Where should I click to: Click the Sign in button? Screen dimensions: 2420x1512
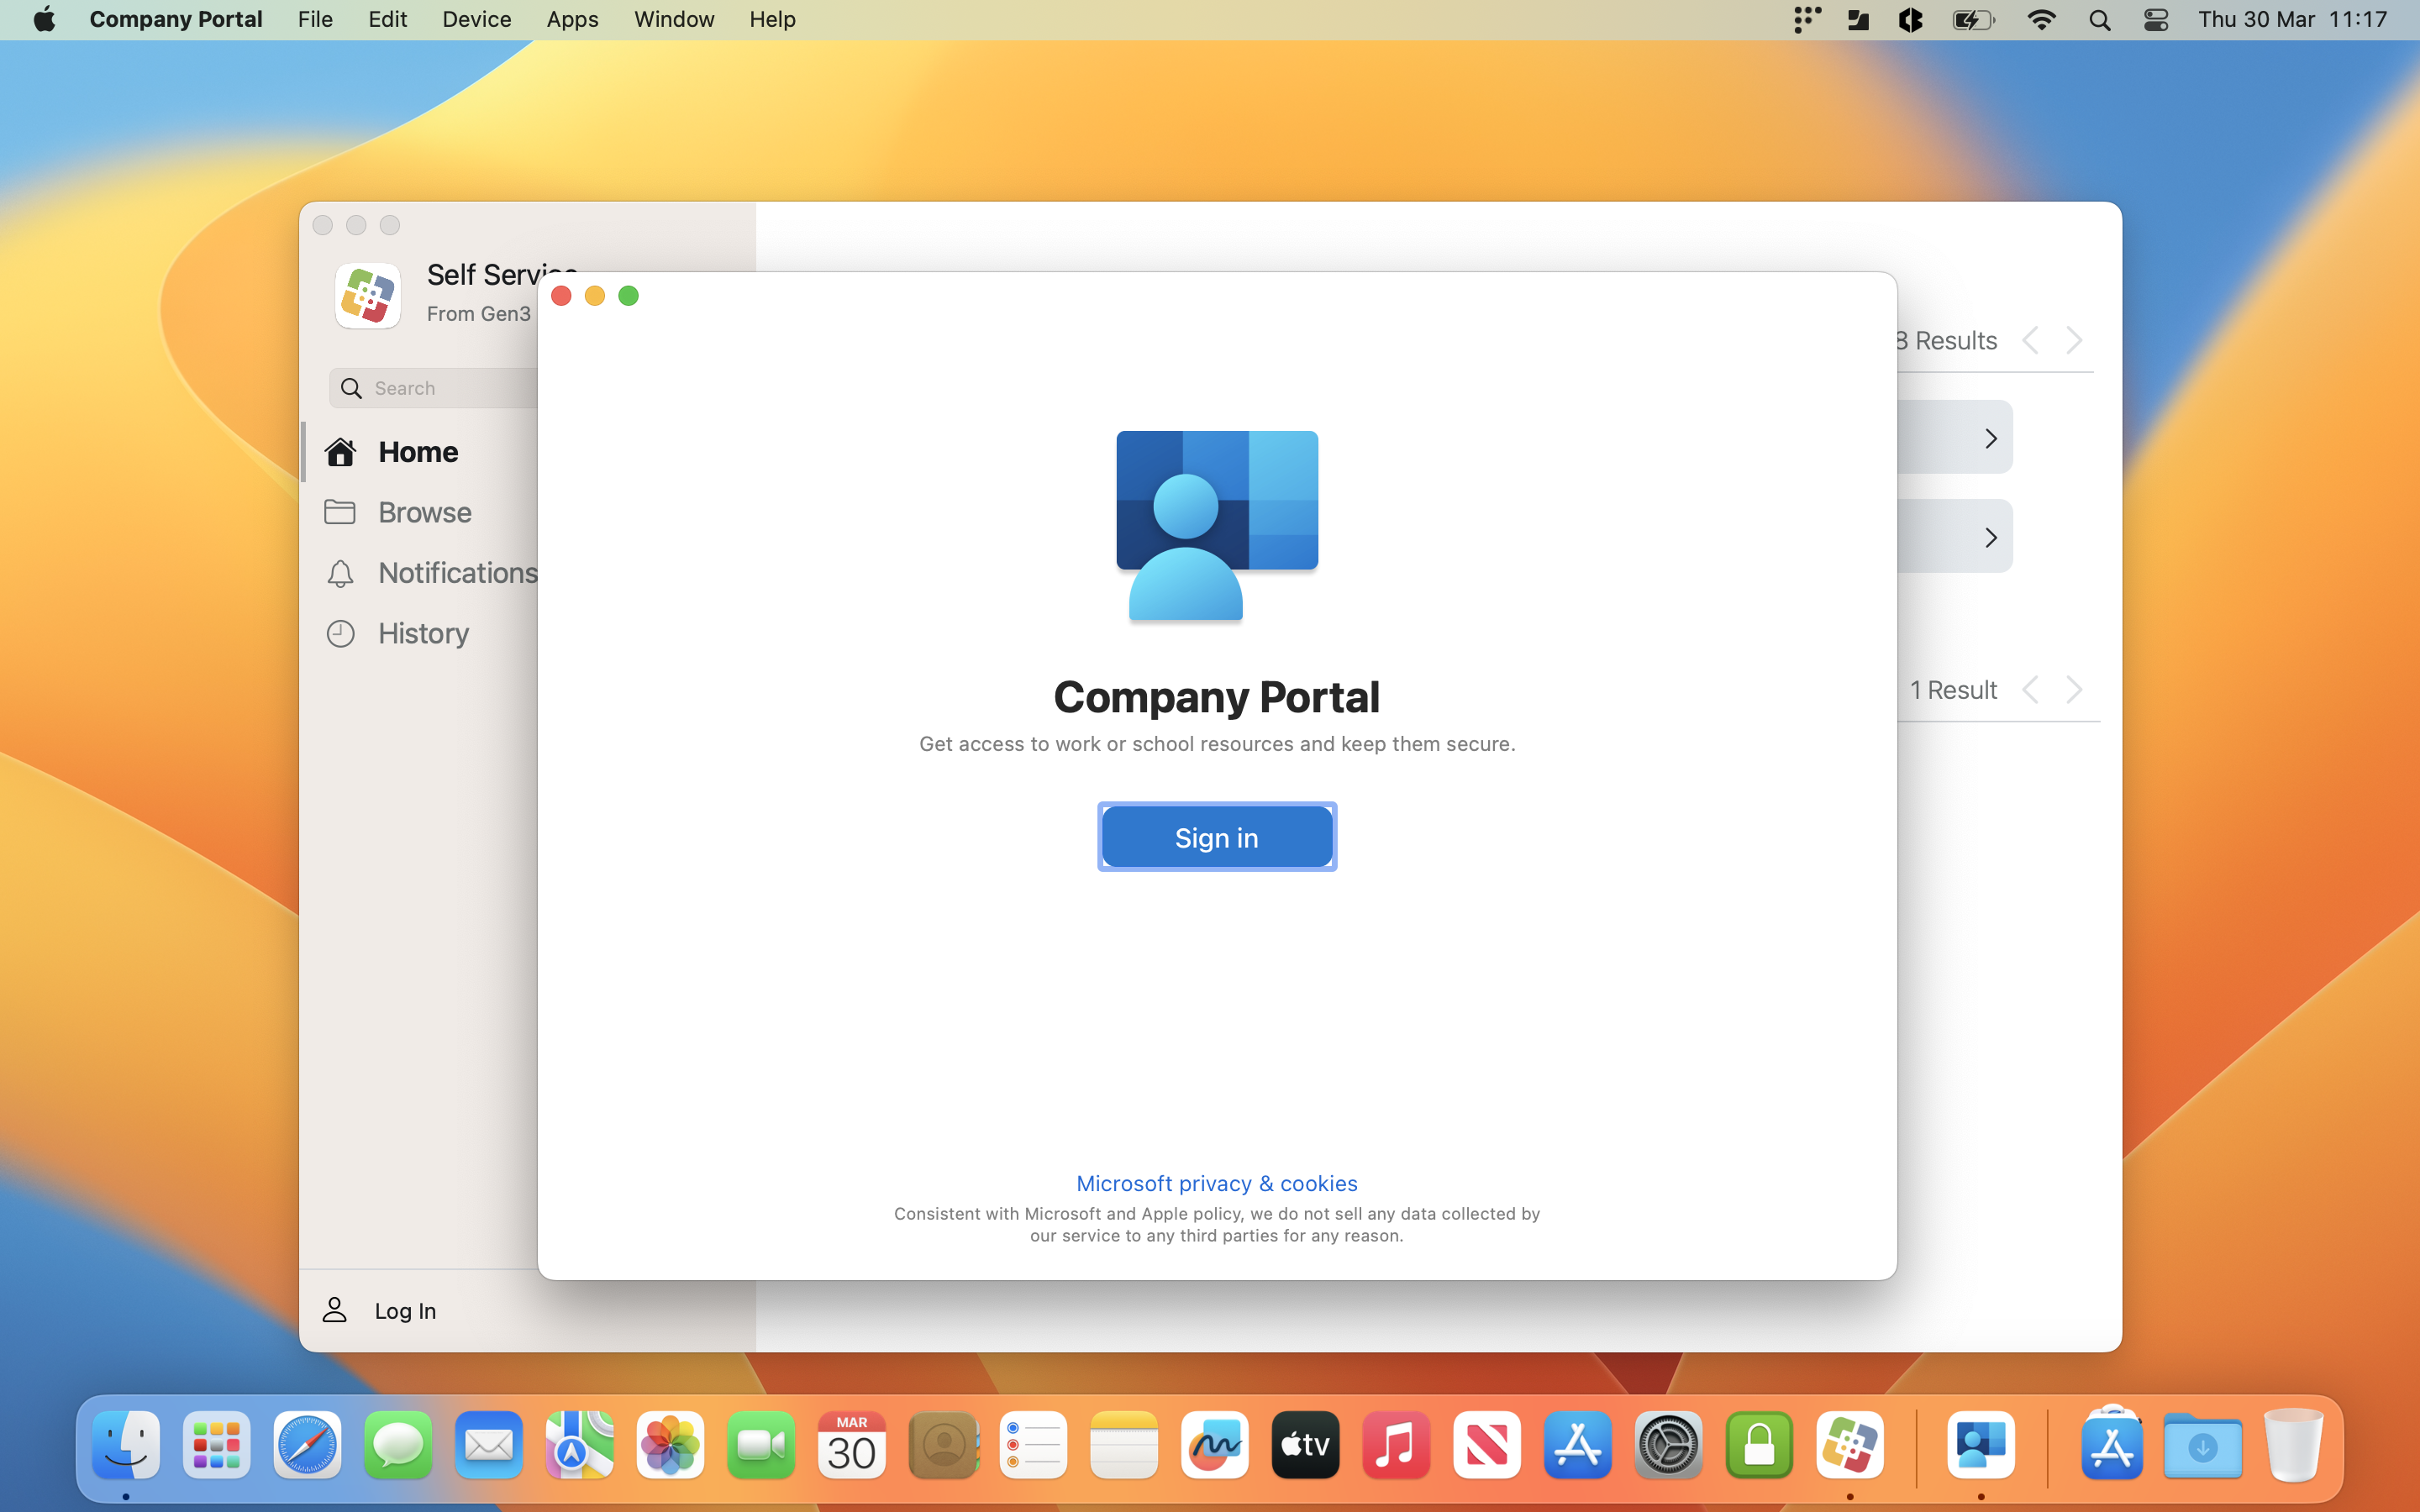coord(1216,837)
